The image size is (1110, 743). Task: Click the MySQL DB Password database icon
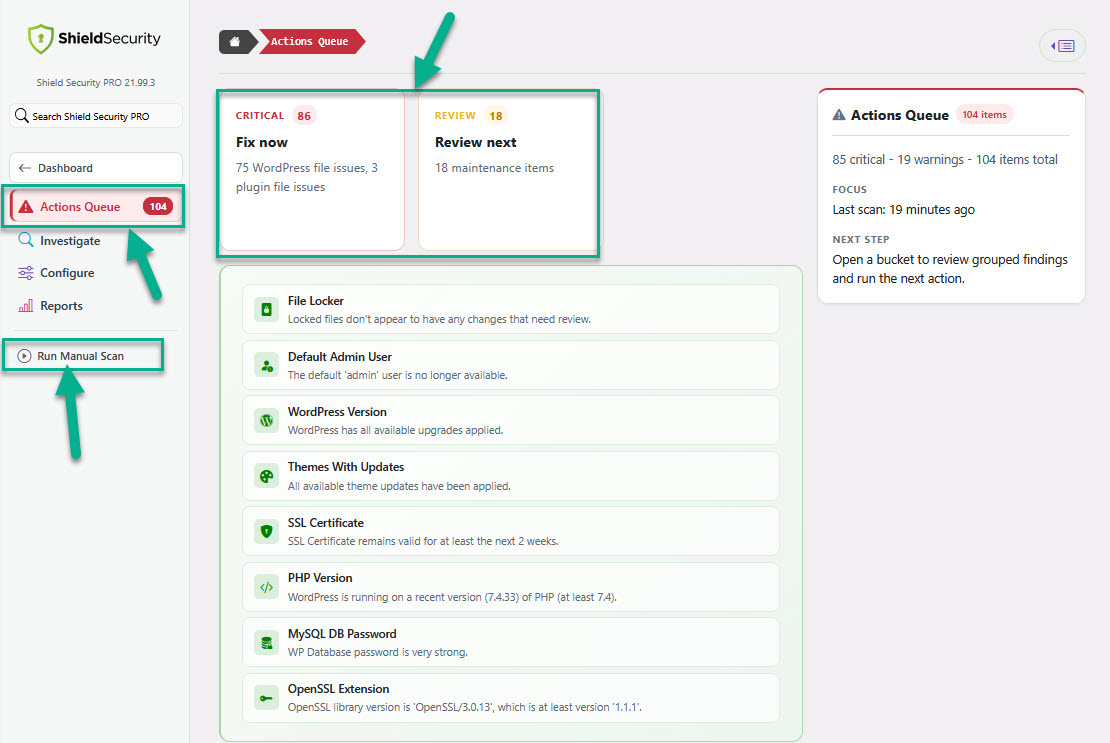coord(267,643)
